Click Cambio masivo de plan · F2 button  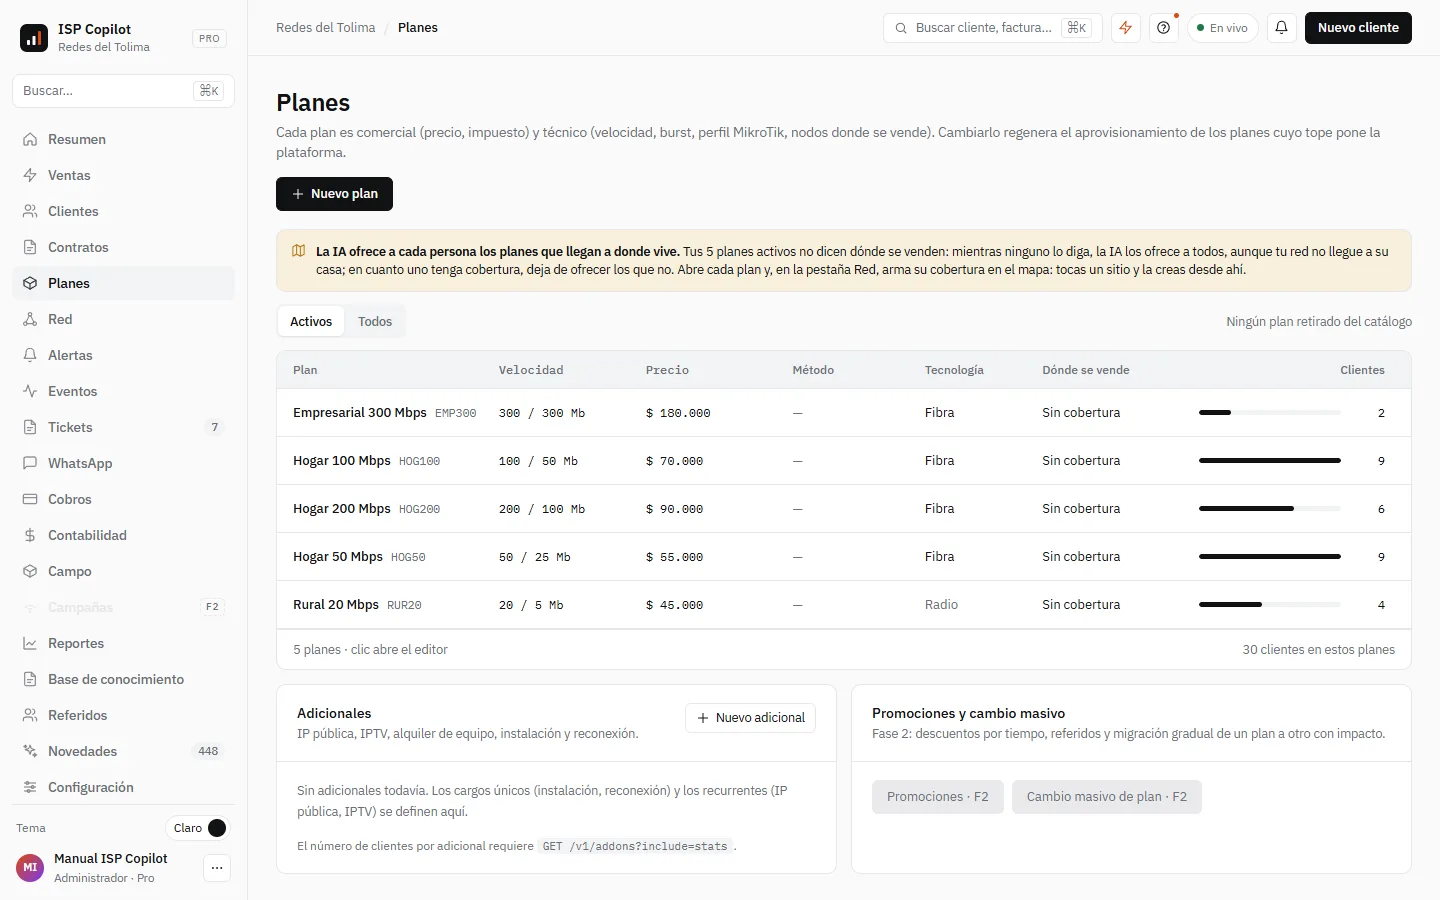(x=1106, y=797)
